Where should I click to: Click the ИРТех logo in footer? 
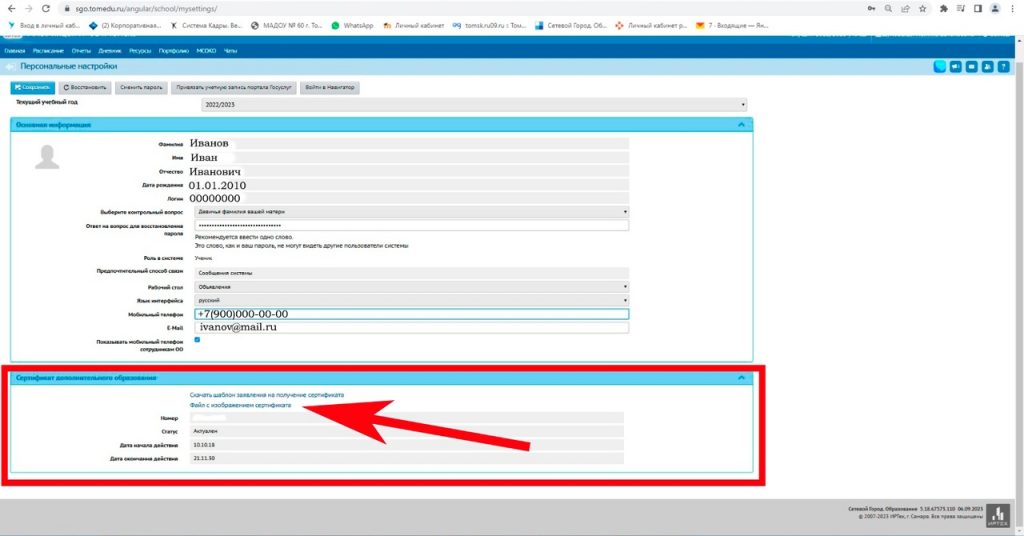tap(997, 513)
